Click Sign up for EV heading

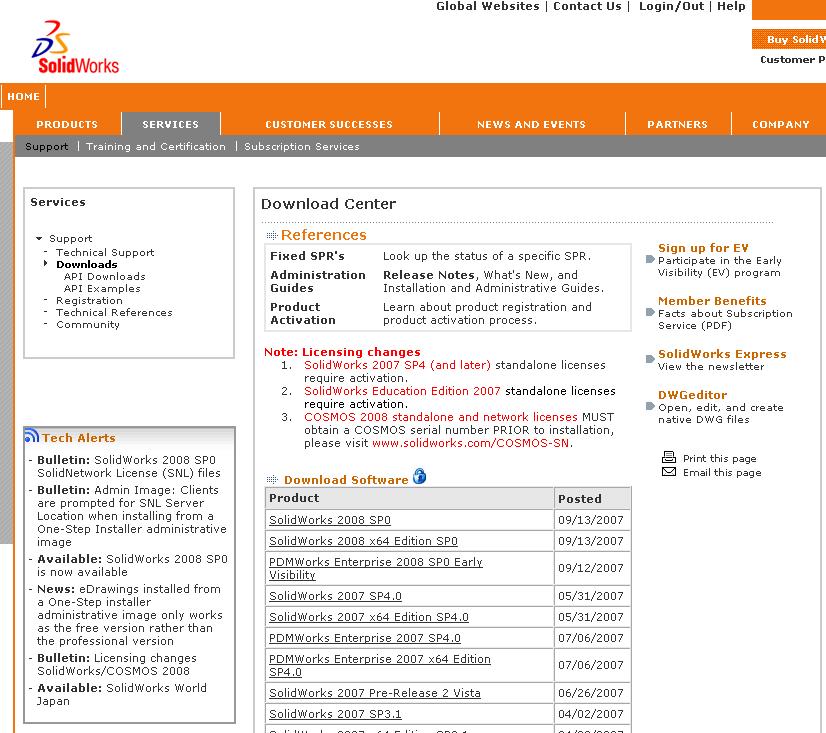(x=703, y=248)
